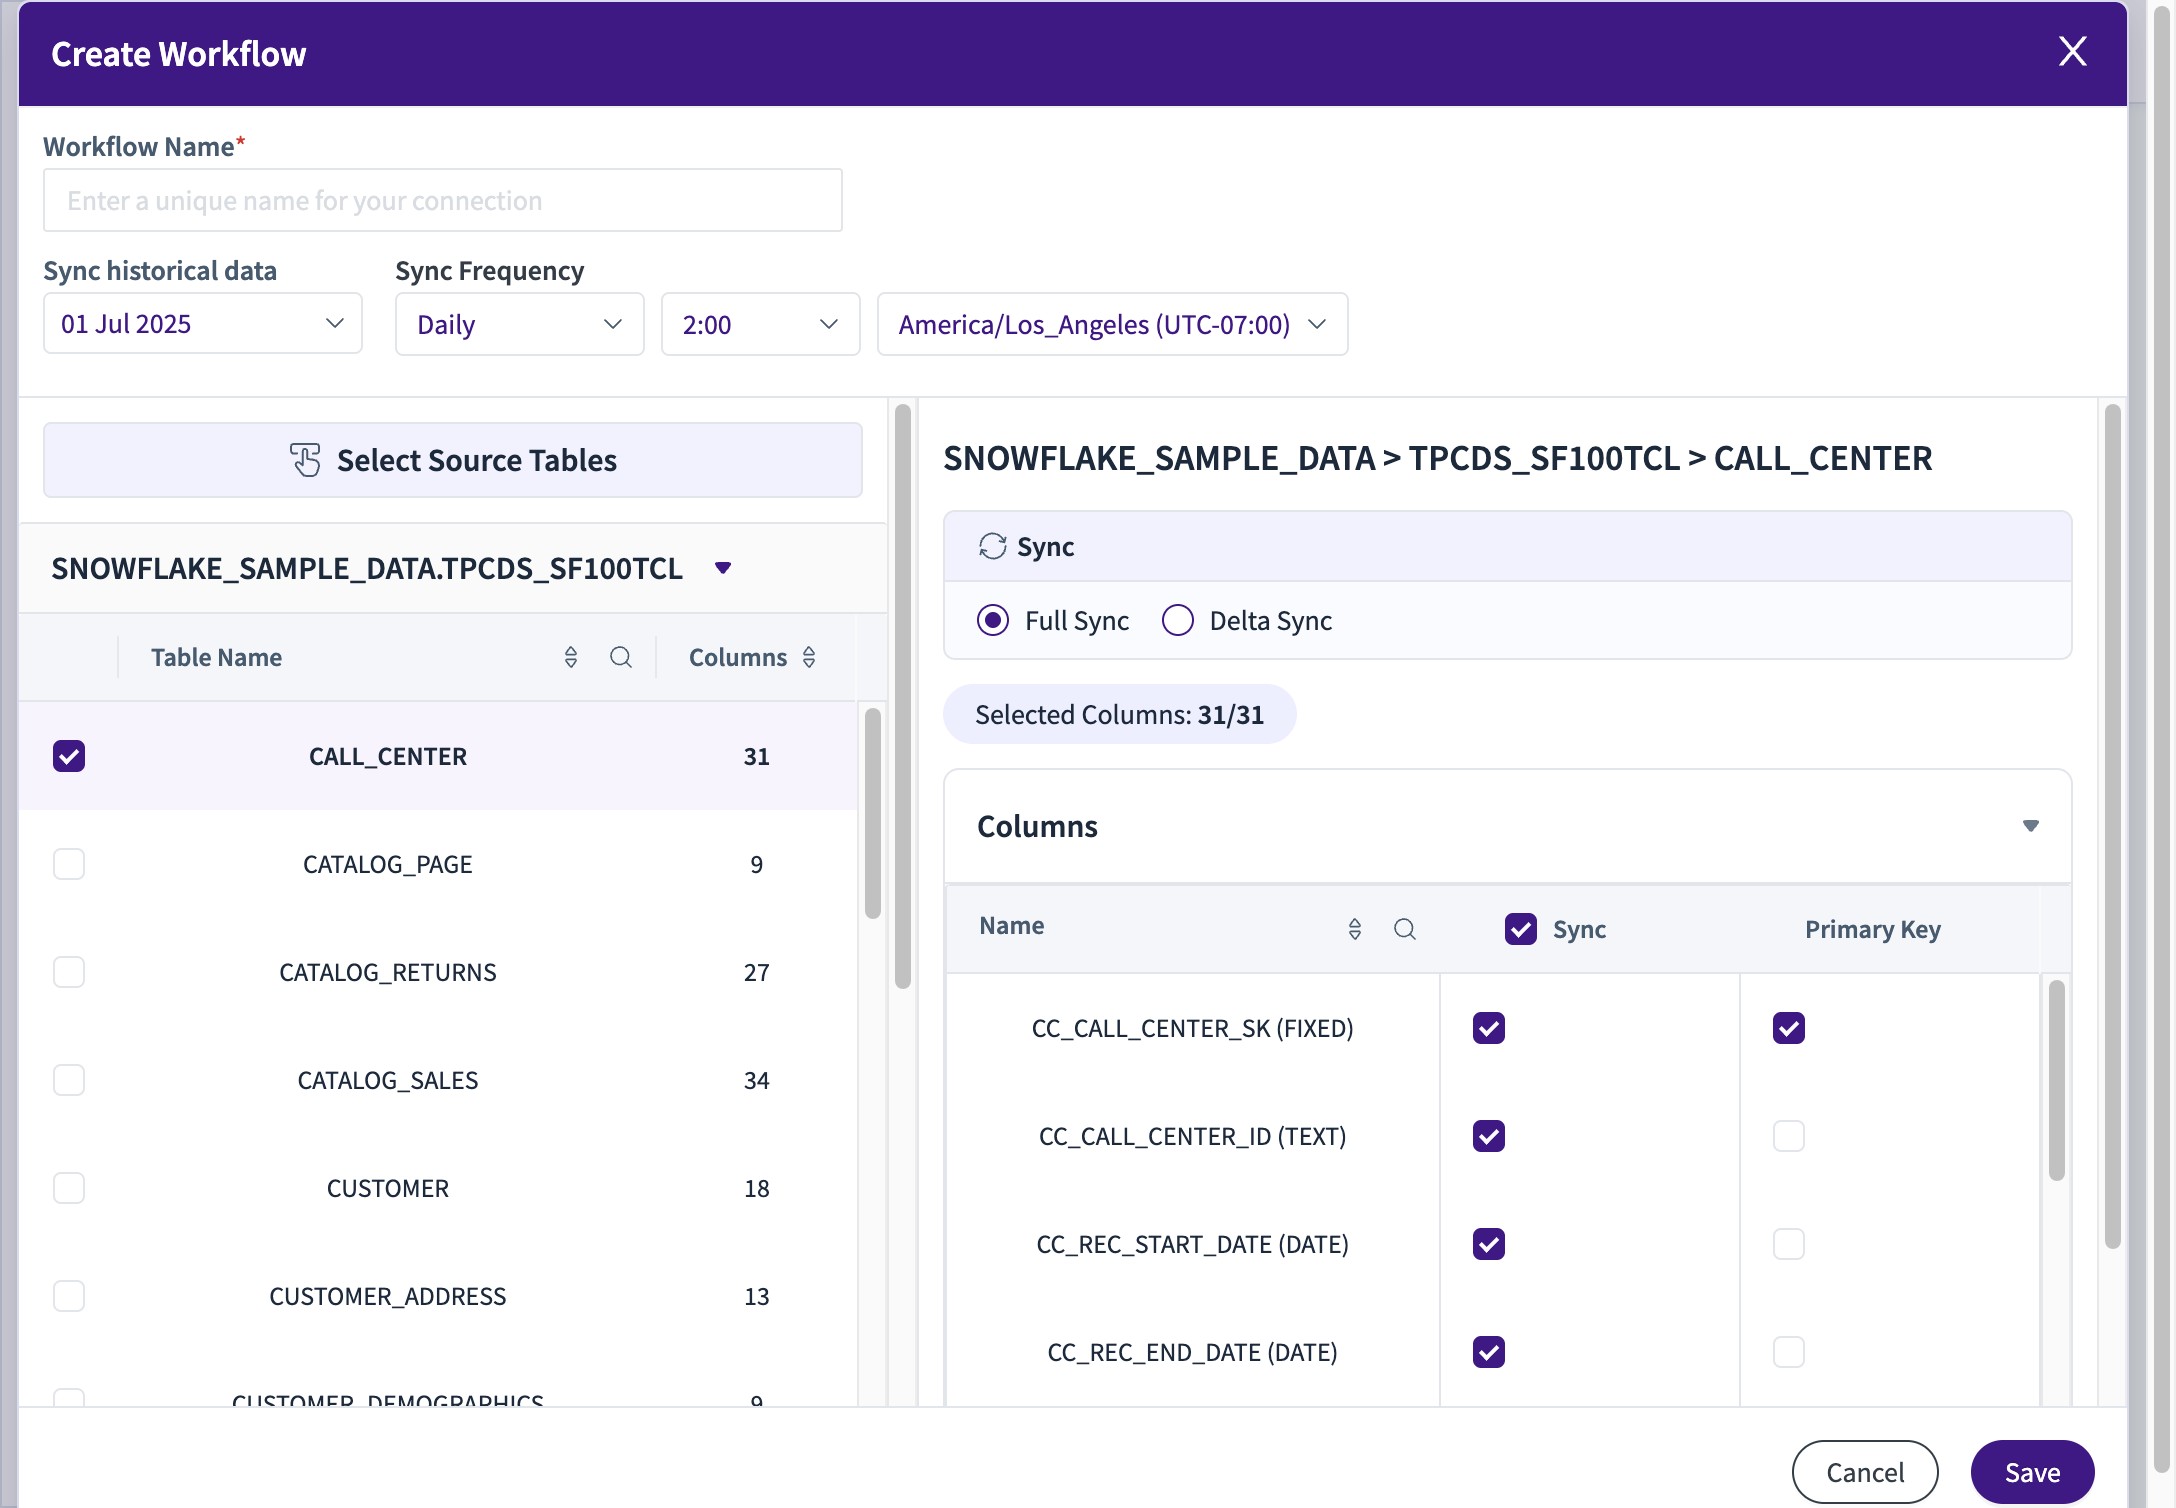Collapse the SNOWFLAKE_SAMPLE_DATA.TPCDS_SF100TCL schema
The image size is (2176, 1508).
pyautogui.click(x=723, y=568)
